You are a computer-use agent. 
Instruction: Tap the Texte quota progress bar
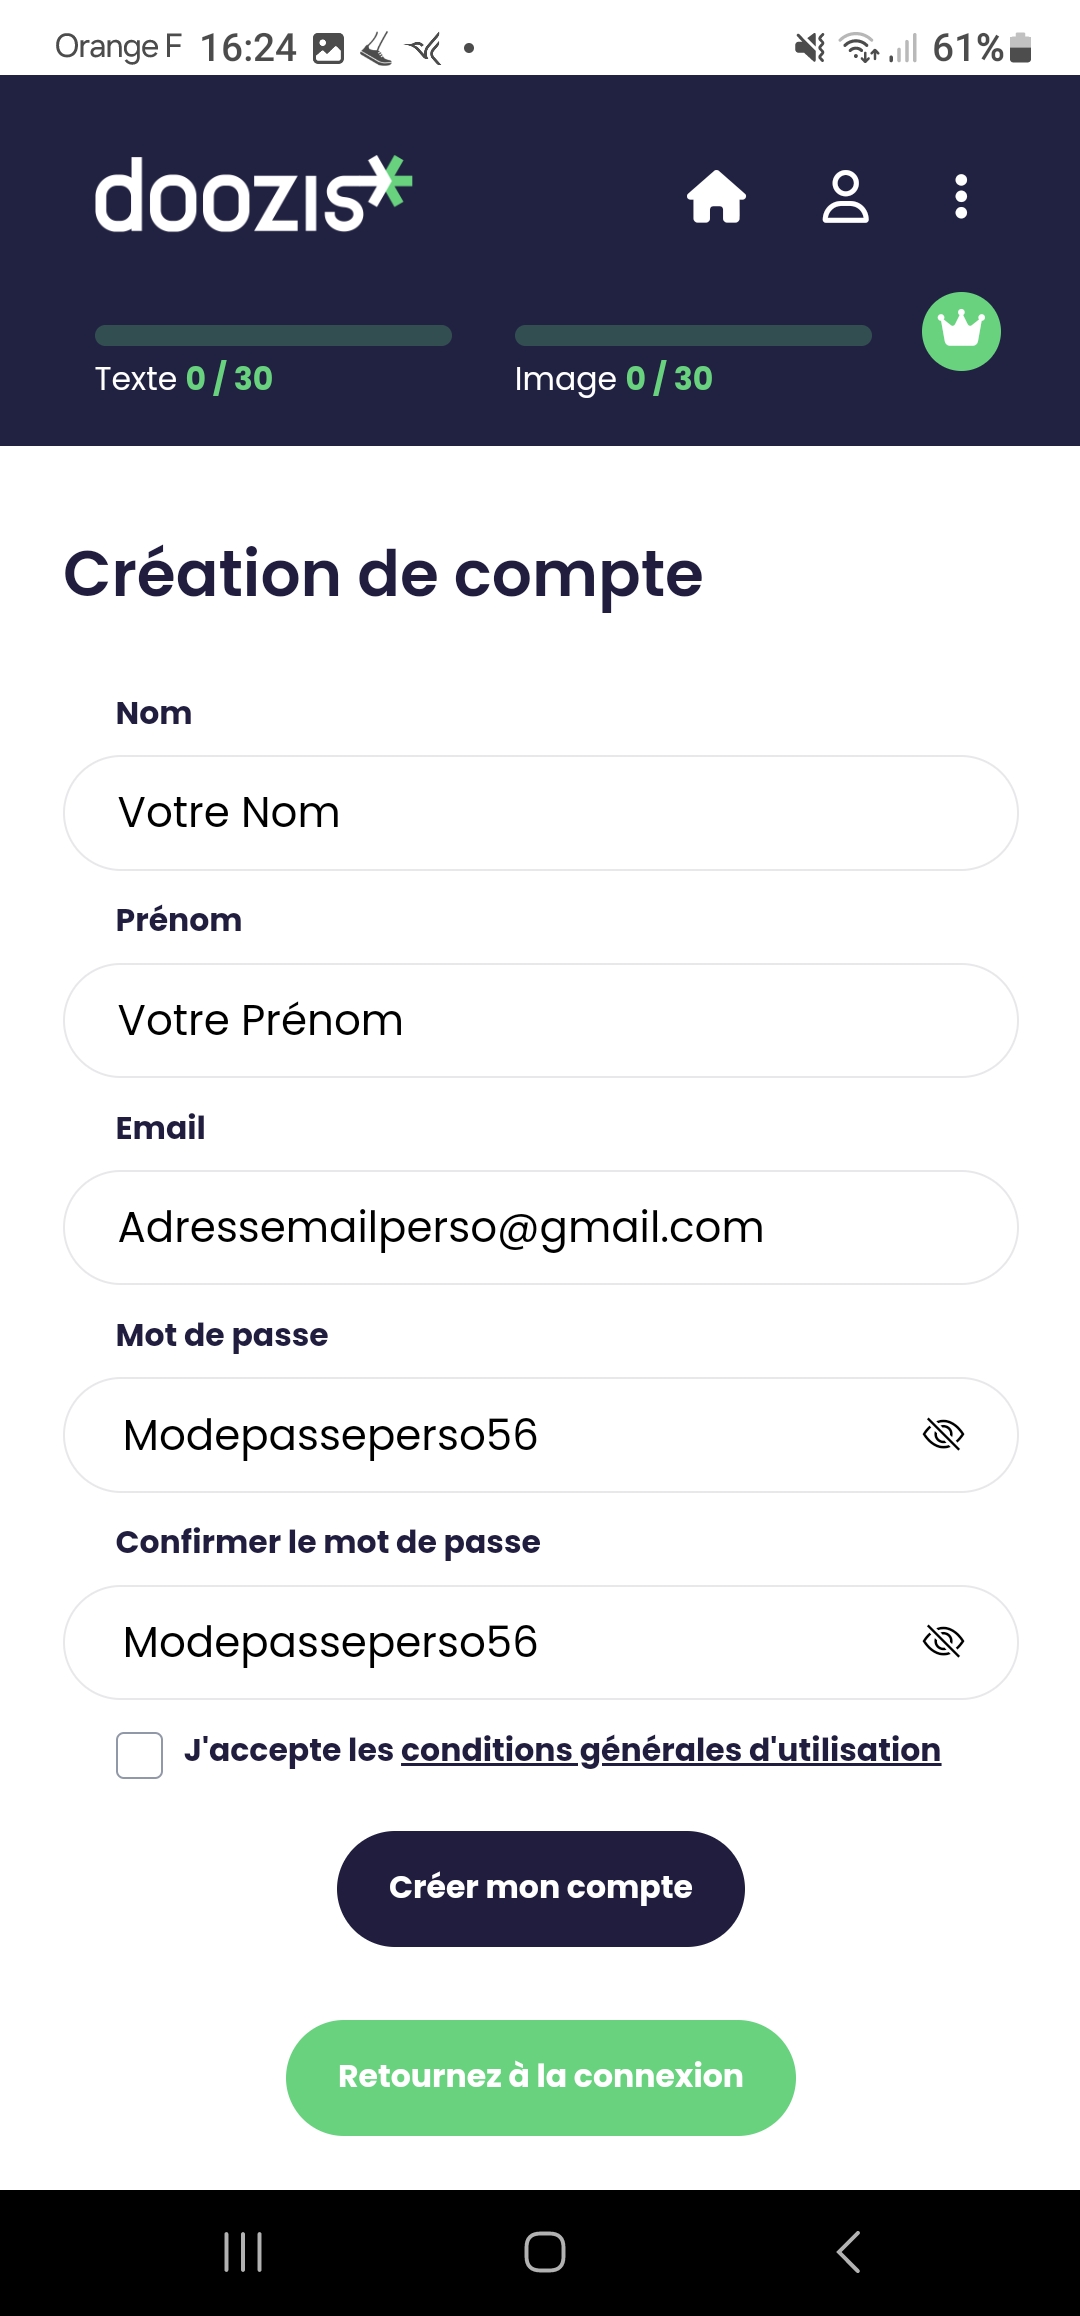(273, 335)
